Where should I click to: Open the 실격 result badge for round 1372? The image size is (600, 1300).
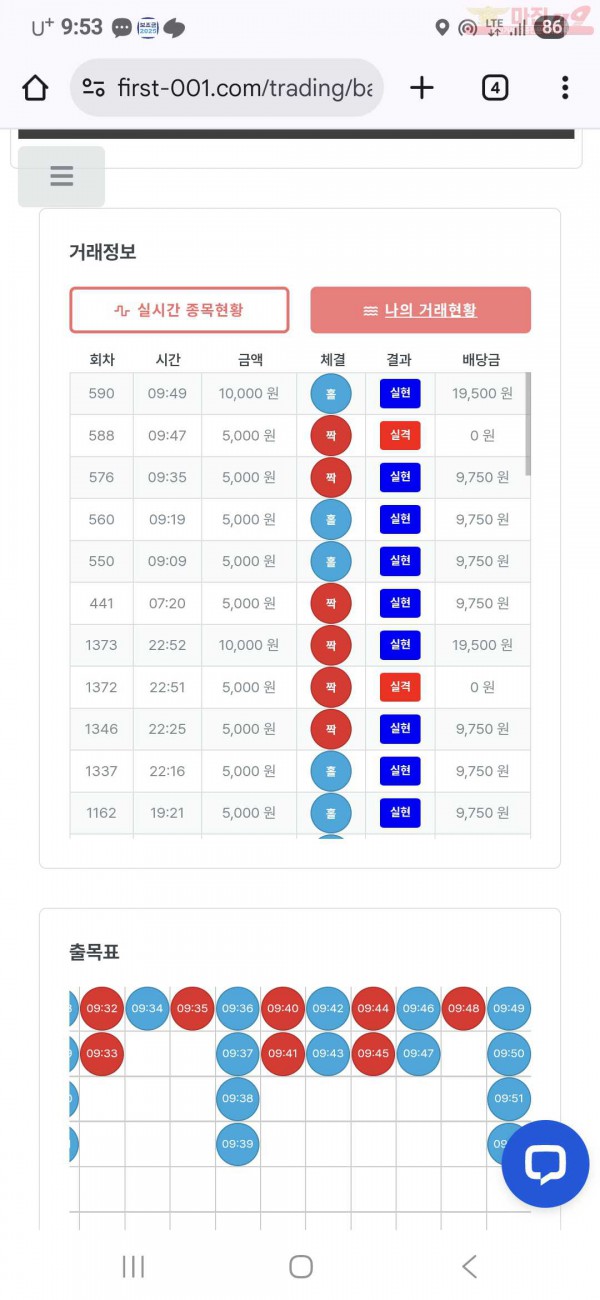399,687
